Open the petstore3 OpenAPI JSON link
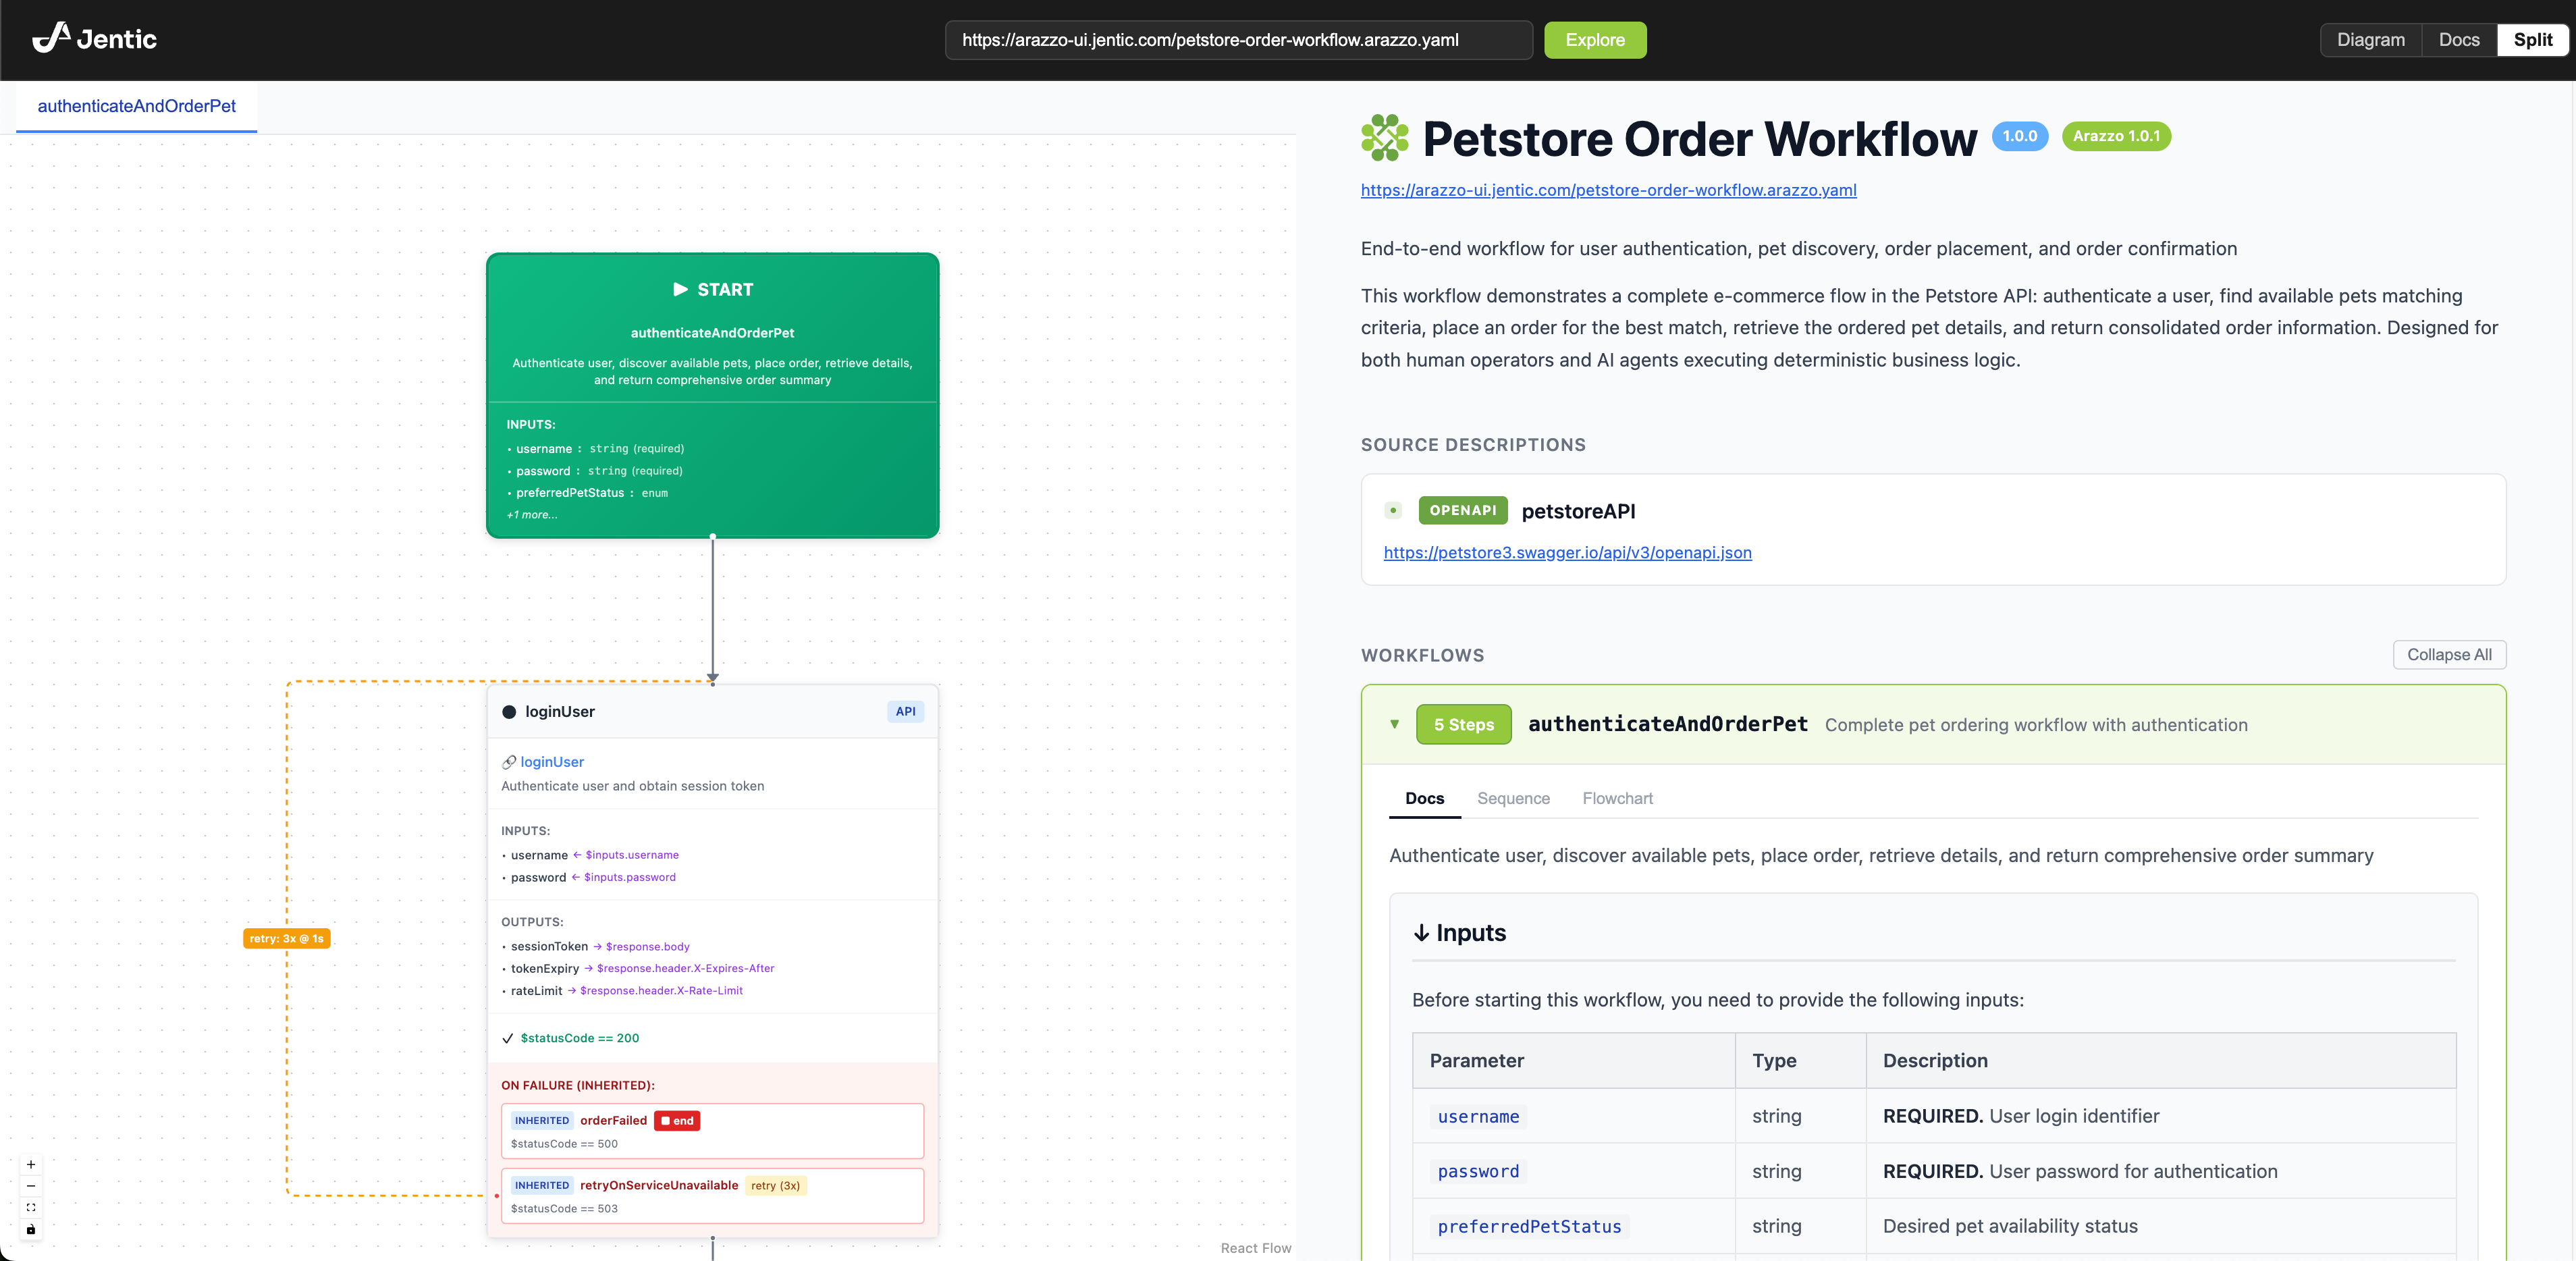2576x1261 pixels. pos(1567,552)
